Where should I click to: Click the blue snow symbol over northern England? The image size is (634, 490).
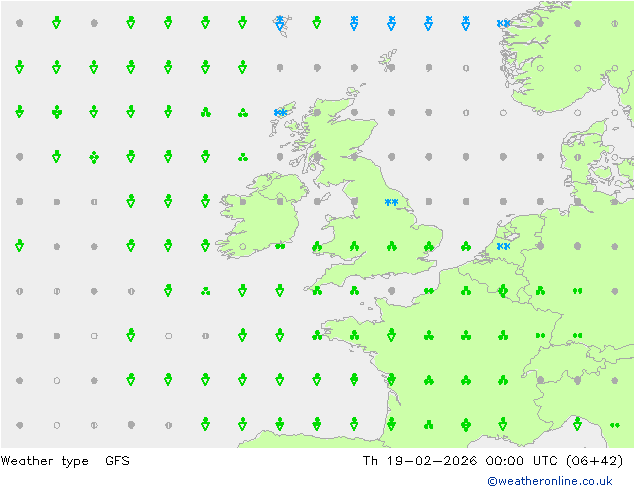391,202
